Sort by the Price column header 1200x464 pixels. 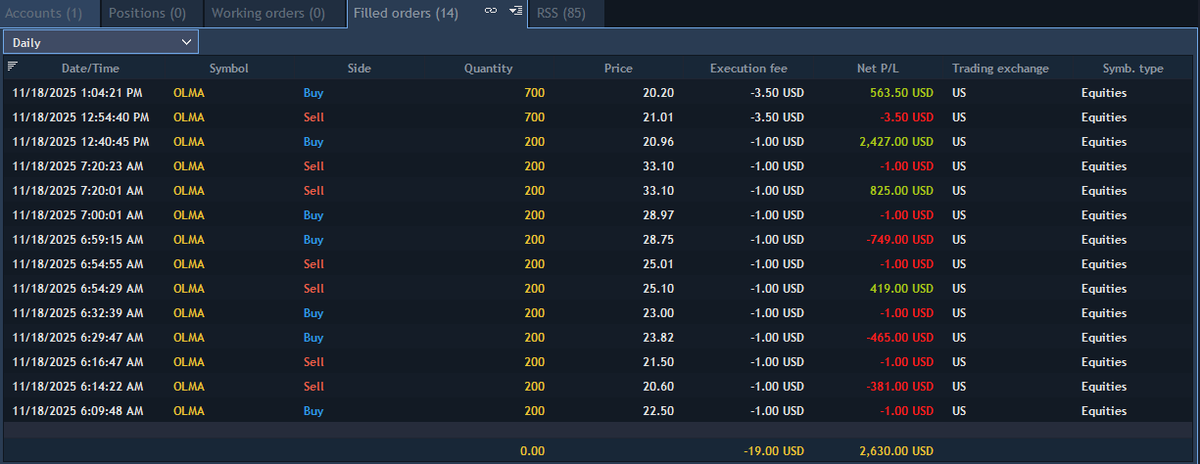tap(618, 69)
